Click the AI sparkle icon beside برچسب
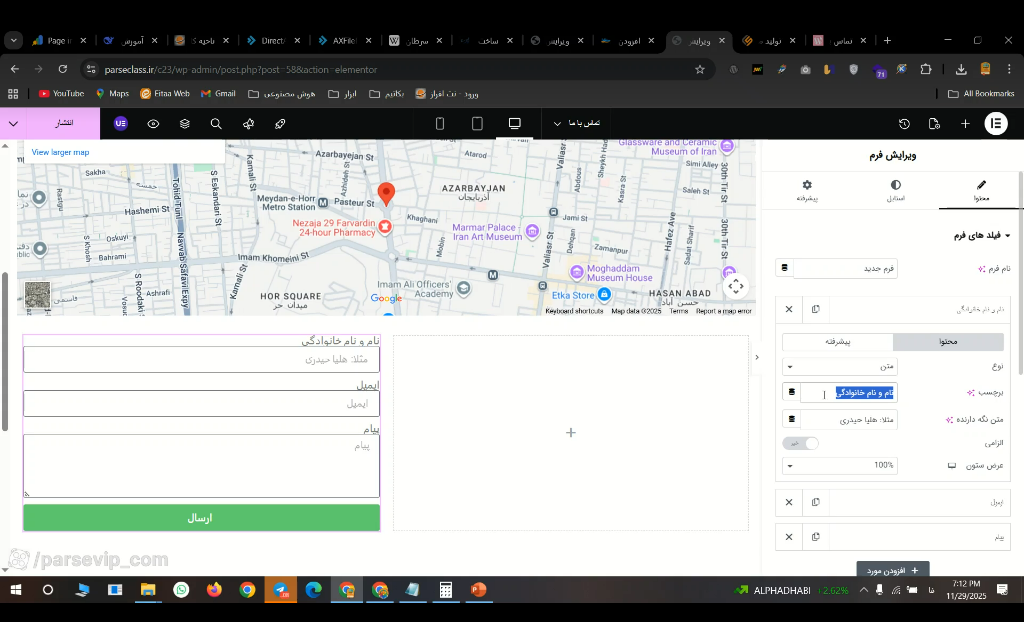1024x622 pixels. (970, 393)
